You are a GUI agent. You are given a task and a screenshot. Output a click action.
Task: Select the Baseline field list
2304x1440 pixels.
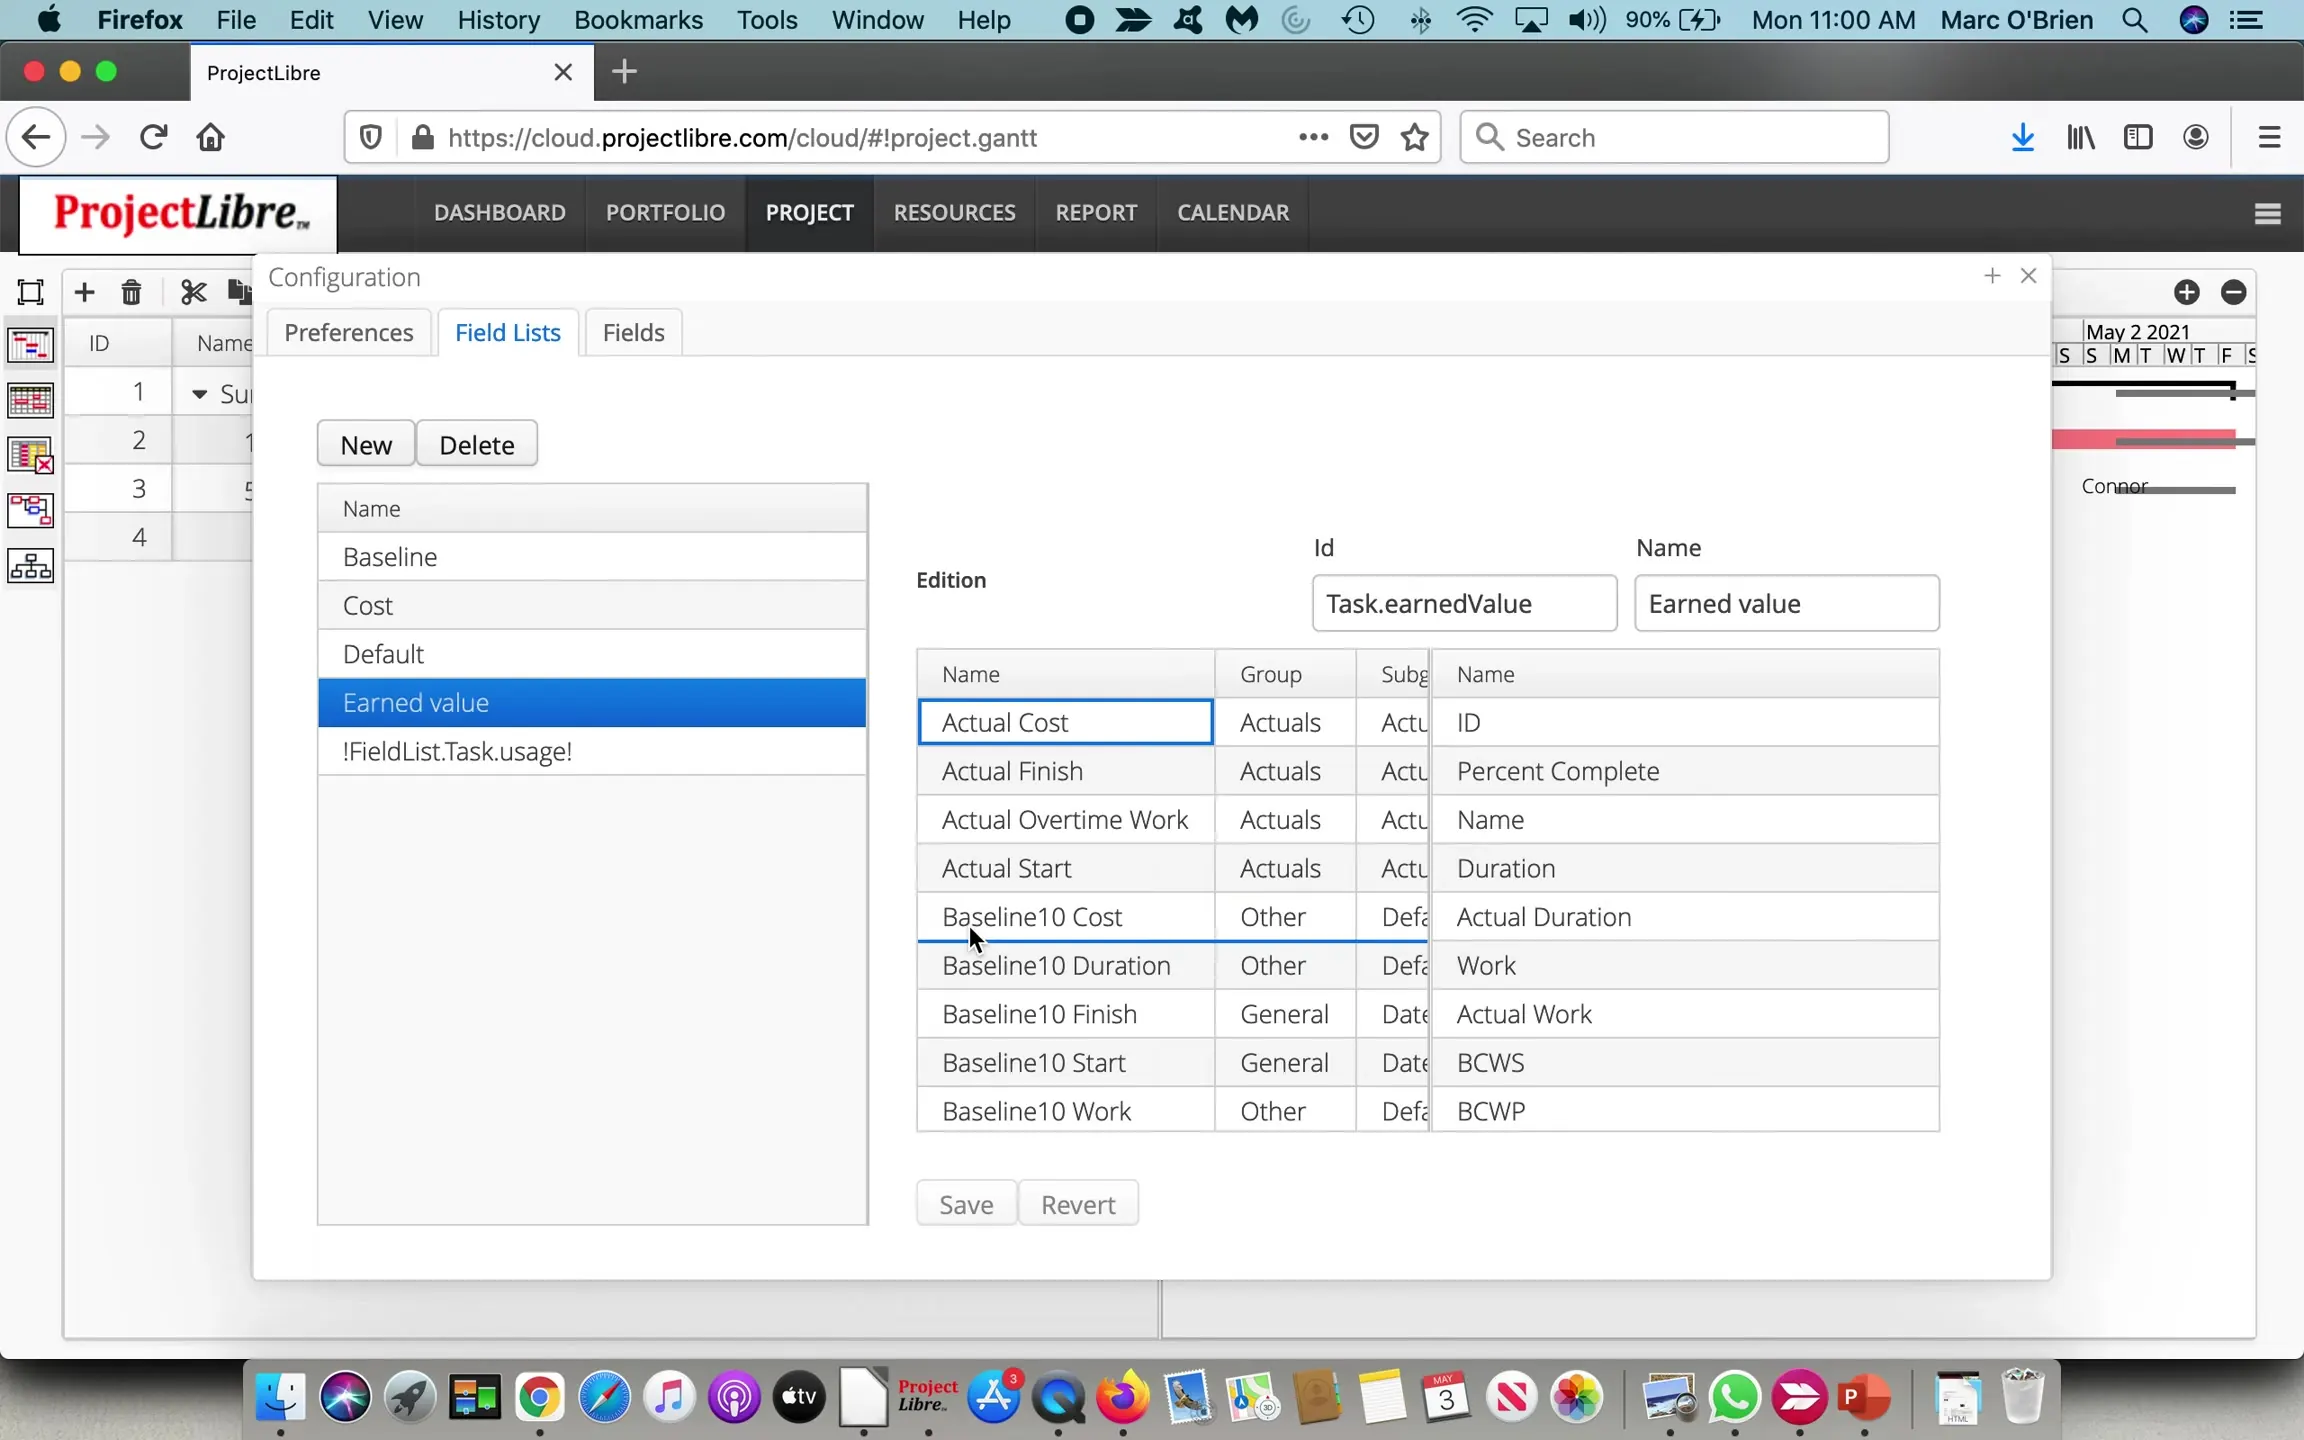pyautogui.click(x=592, y=557)
